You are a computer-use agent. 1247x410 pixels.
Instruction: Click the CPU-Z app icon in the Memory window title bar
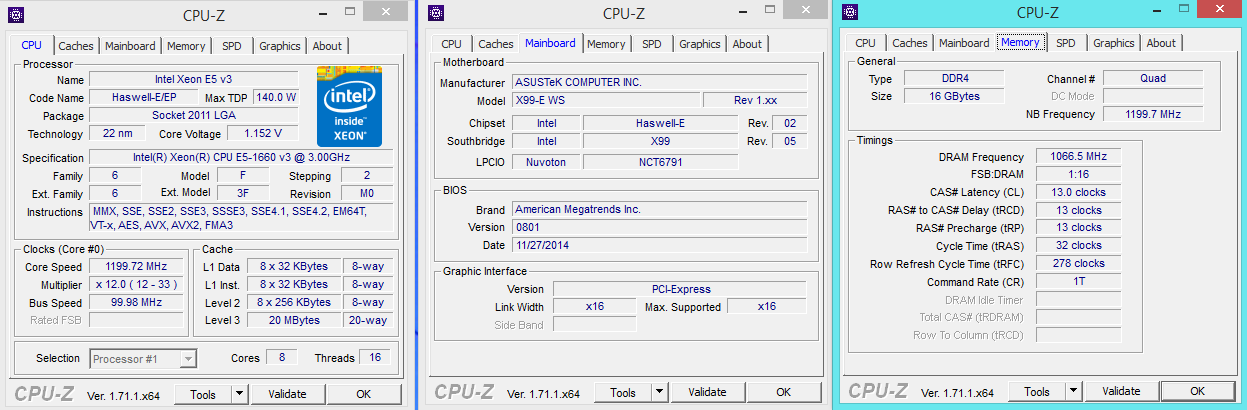point(850,12)
